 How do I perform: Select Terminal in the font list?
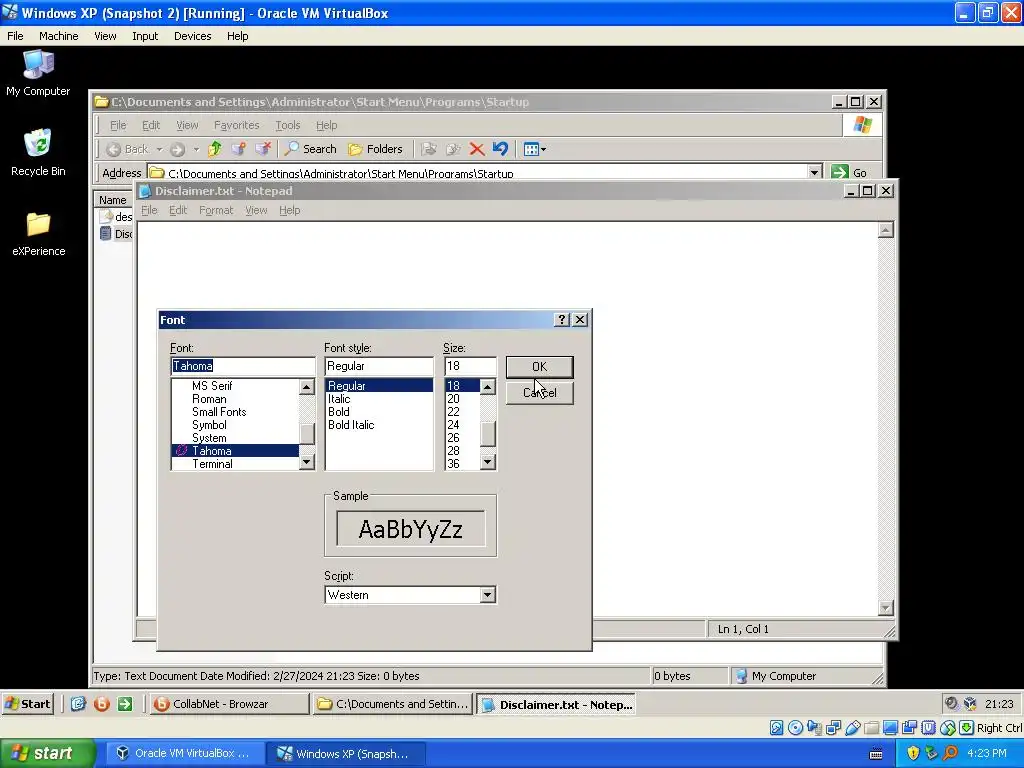tap(212, 464)
